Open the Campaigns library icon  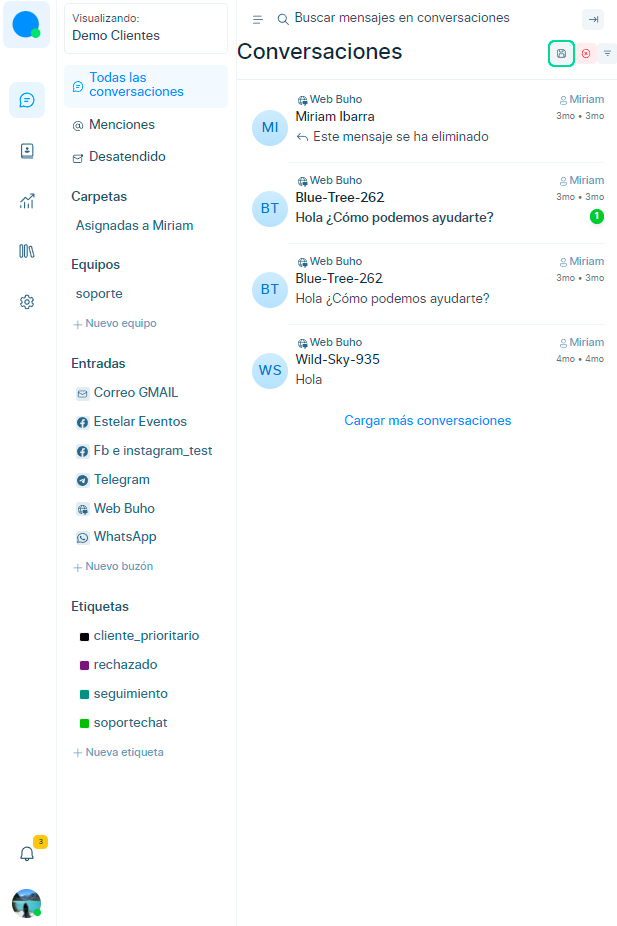tap(27, 251)
